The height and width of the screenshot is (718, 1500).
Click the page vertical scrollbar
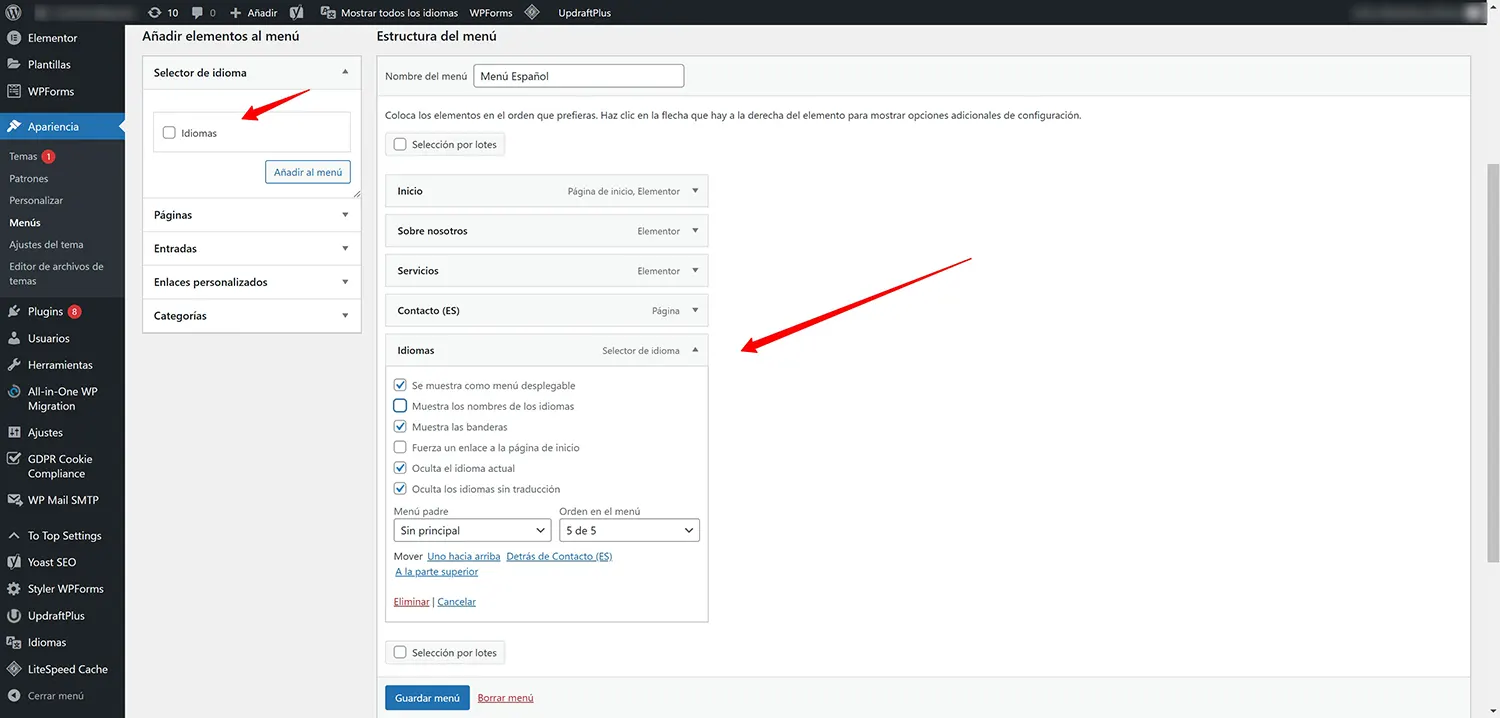tap(1492, 360)
